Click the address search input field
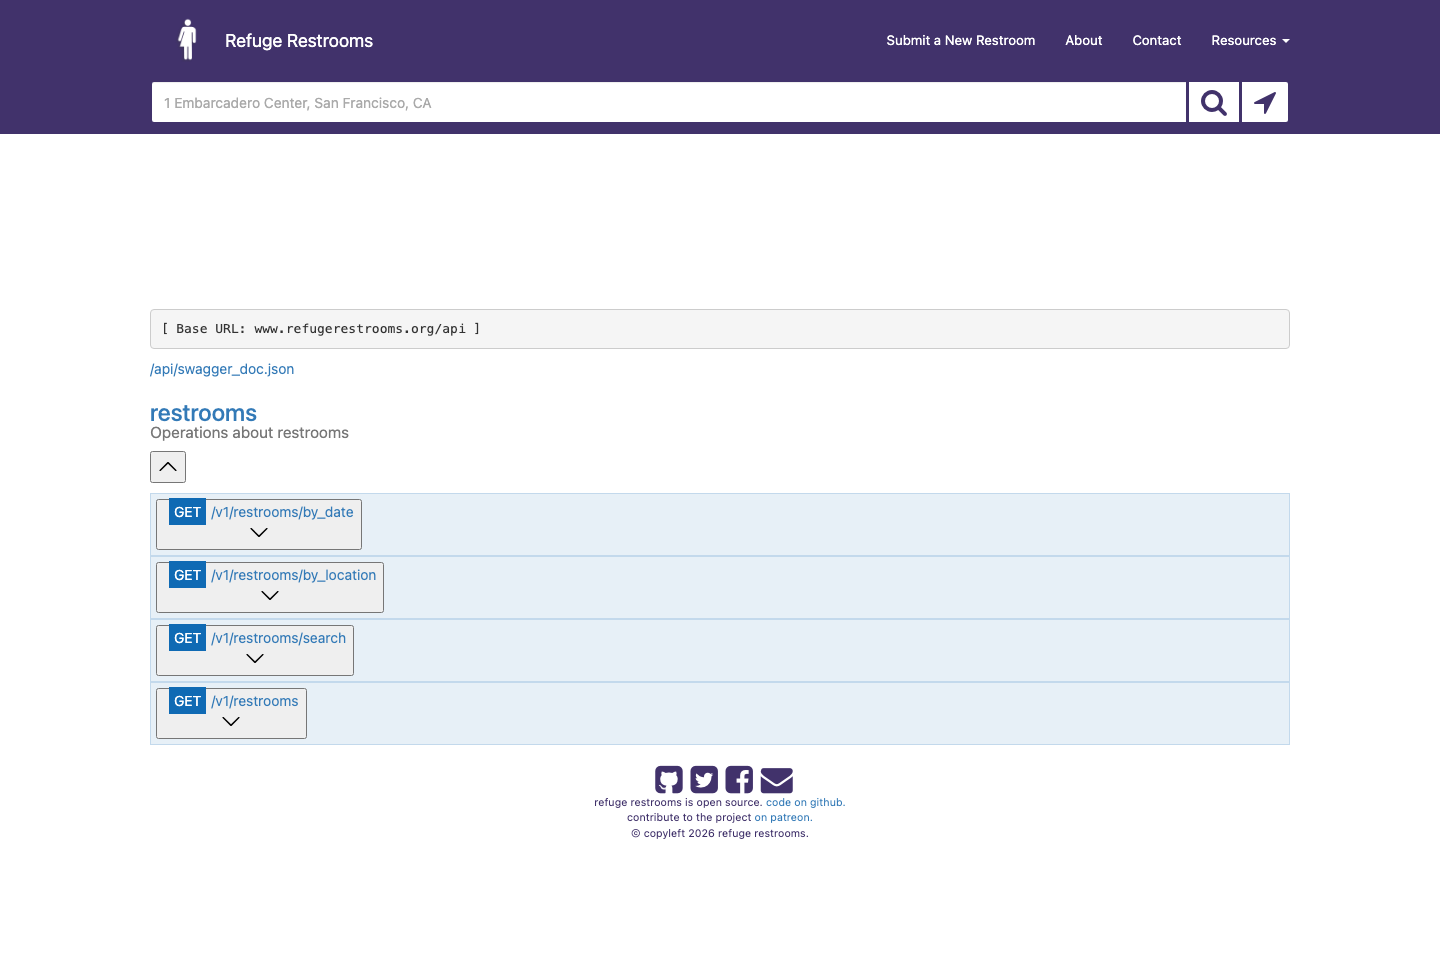 [668, 103]
